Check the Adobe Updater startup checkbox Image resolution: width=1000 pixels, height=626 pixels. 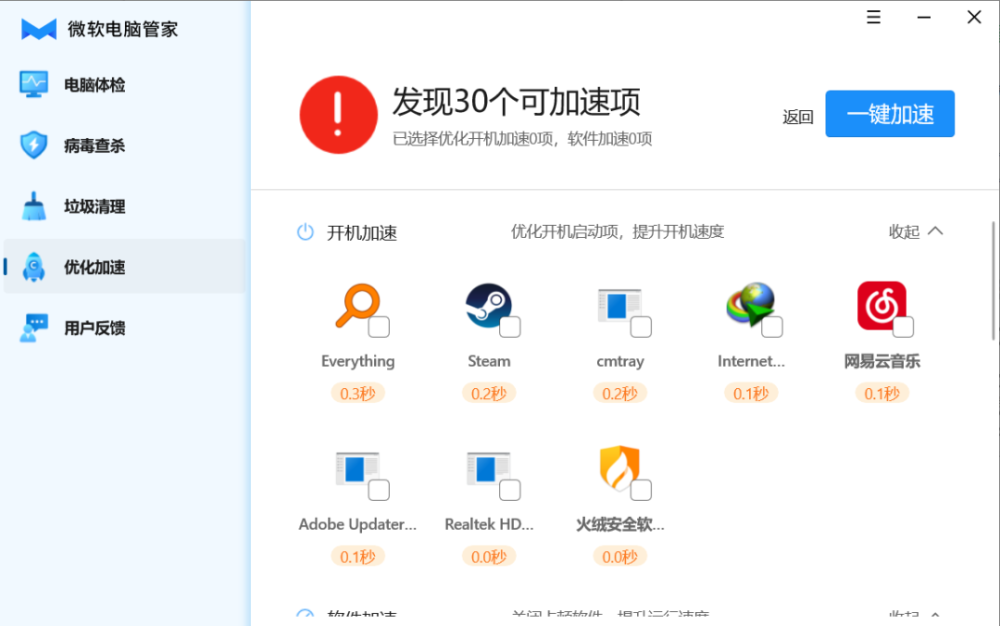[x=379, y=490]
